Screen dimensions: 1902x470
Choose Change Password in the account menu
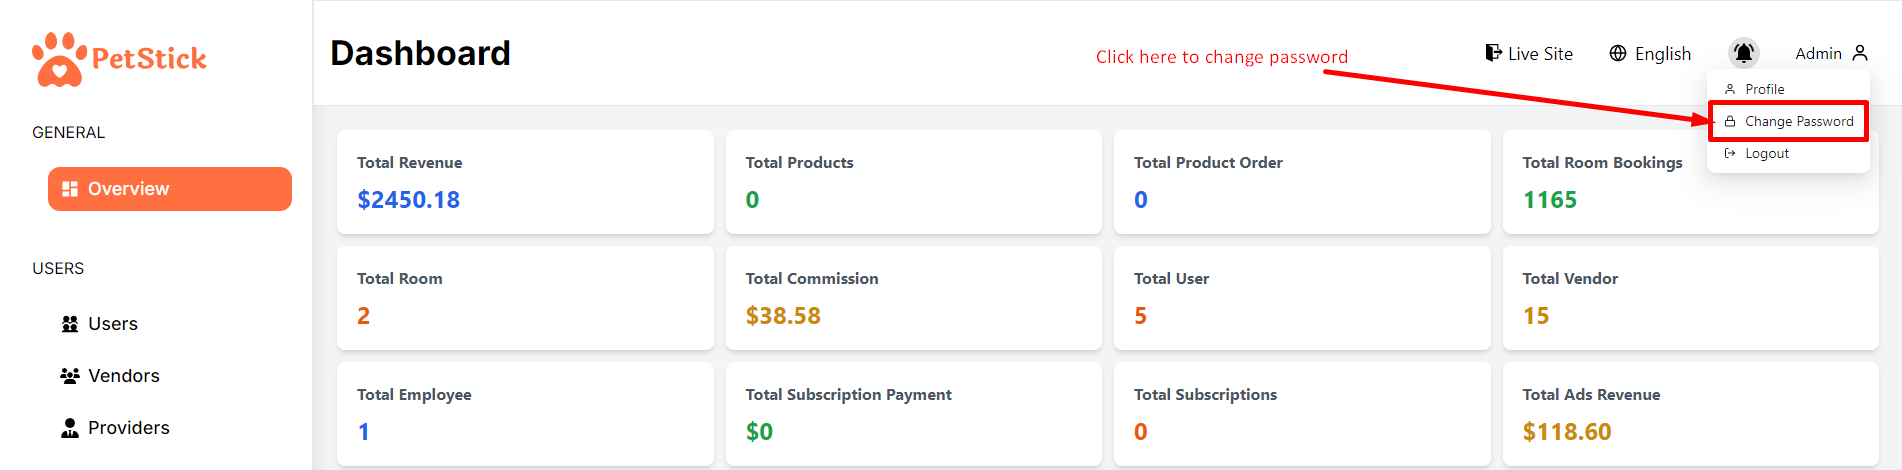click(1798, 121)
